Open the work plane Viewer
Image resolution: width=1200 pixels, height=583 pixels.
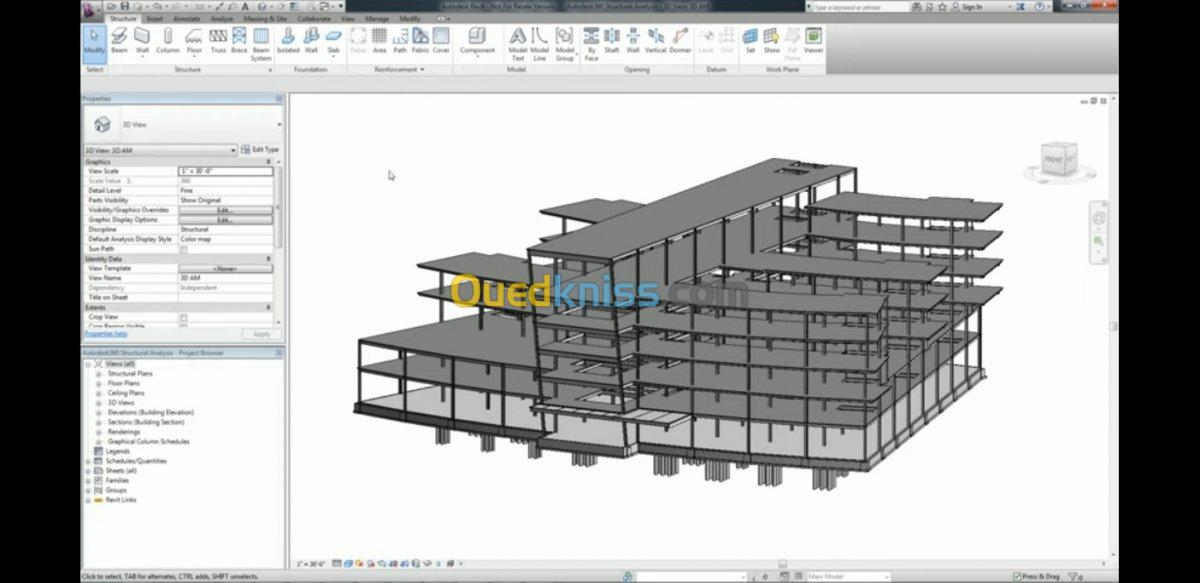click(x=814, y=41)
